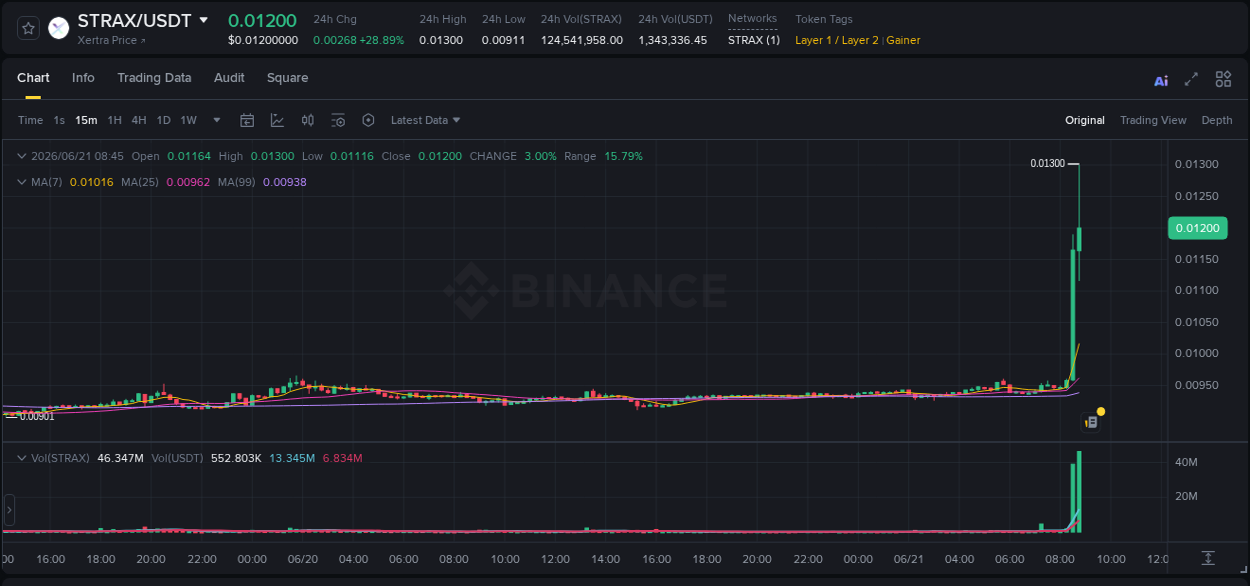Open the Ai assistant icon

coord(1161,80)
